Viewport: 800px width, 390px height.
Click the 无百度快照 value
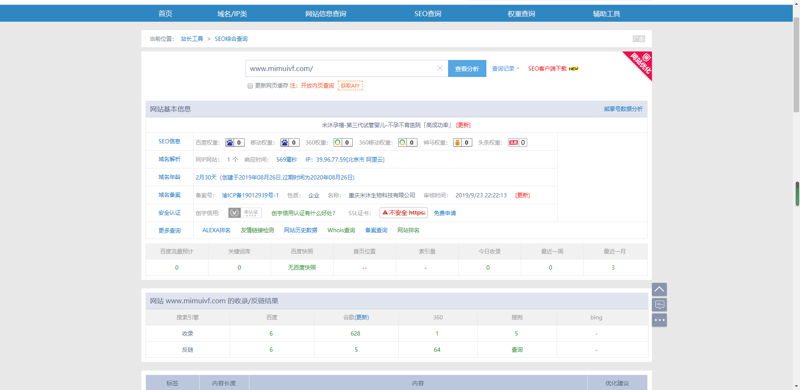(x=302, y=267)
